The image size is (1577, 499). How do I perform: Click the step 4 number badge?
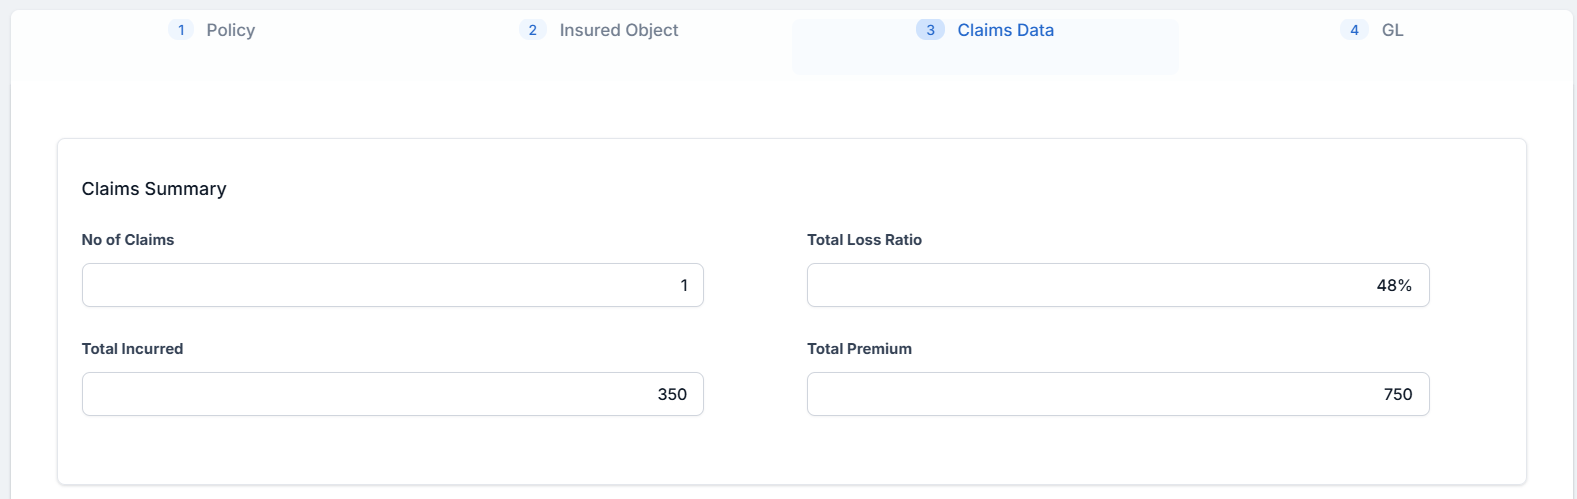tap(1354, 30)
